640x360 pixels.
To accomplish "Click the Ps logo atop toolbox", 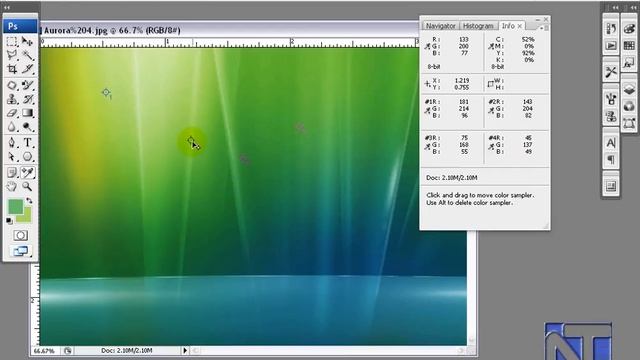I will [x=20, y=26].
